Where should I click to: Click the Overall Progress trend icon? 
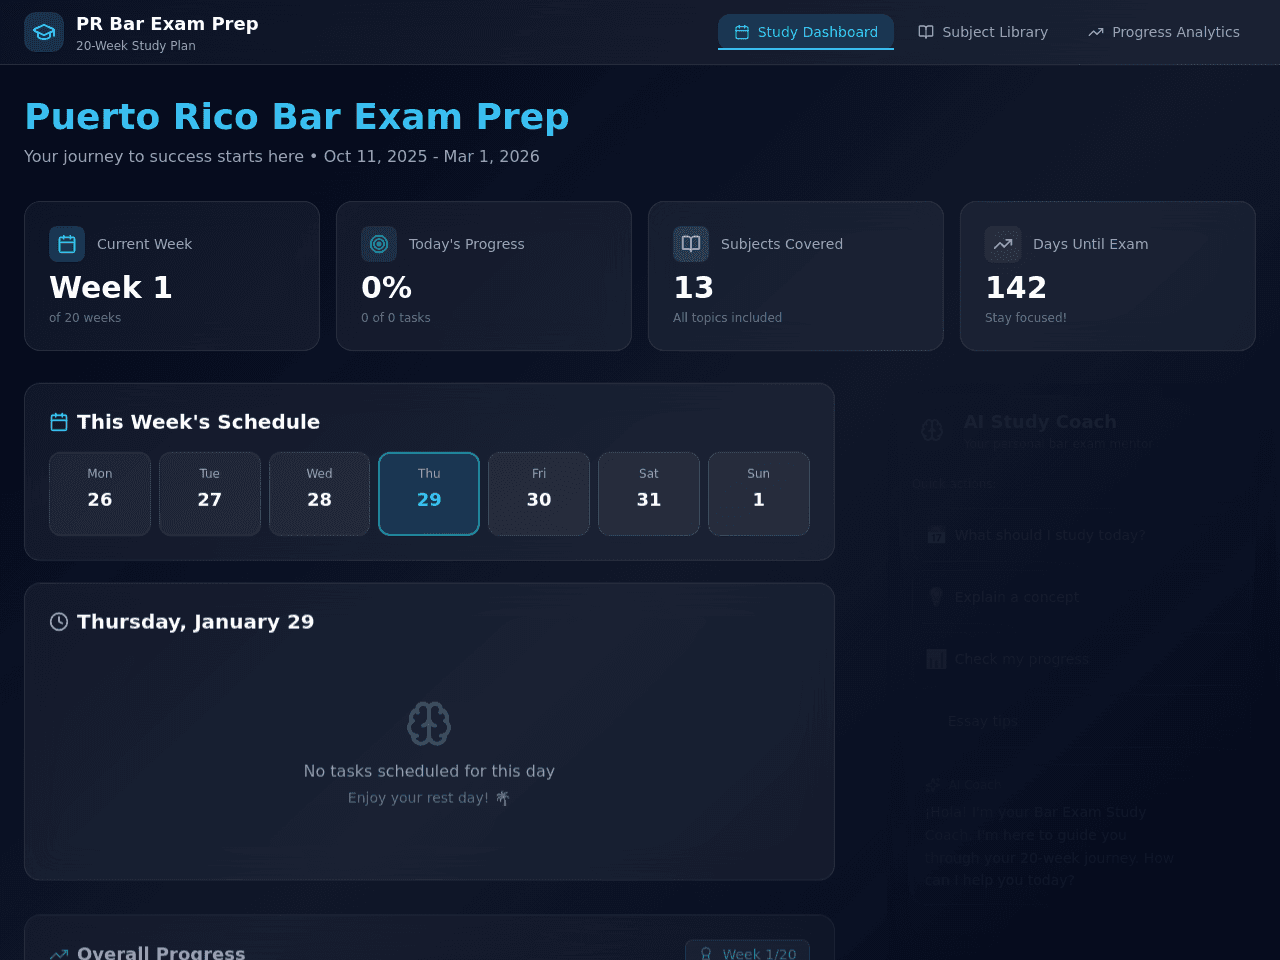pos(59,954)
